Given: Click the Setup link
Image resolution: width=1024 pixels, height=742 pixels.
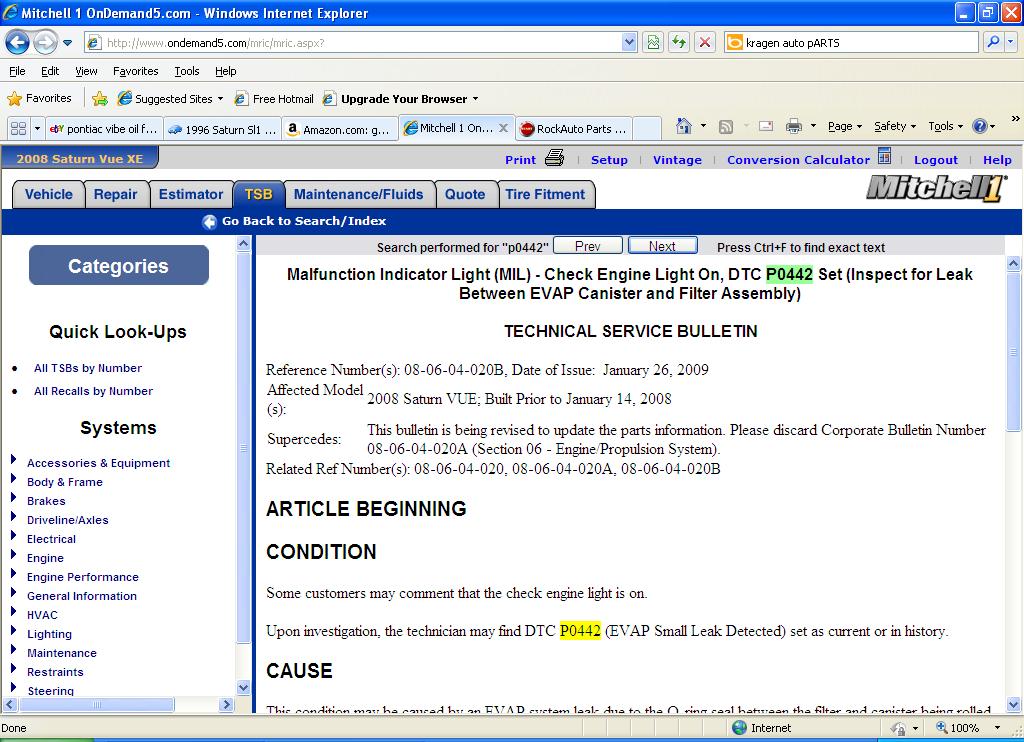Looking at the screenshot, I should point(609,160).
